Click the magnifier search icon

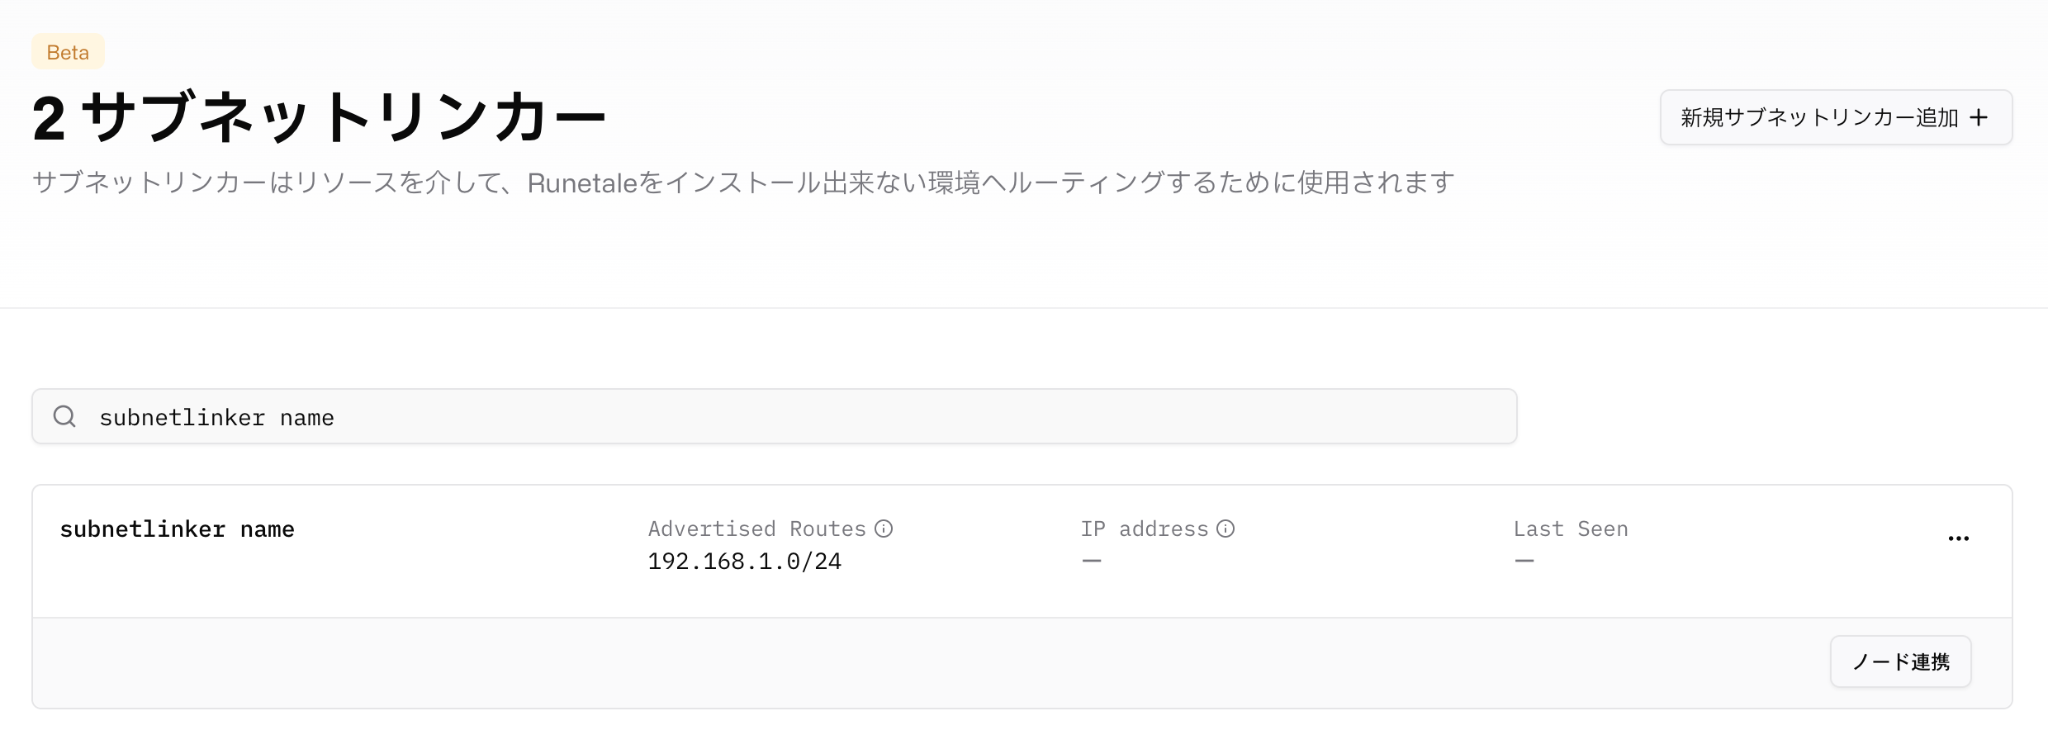(x=65, y=417)
